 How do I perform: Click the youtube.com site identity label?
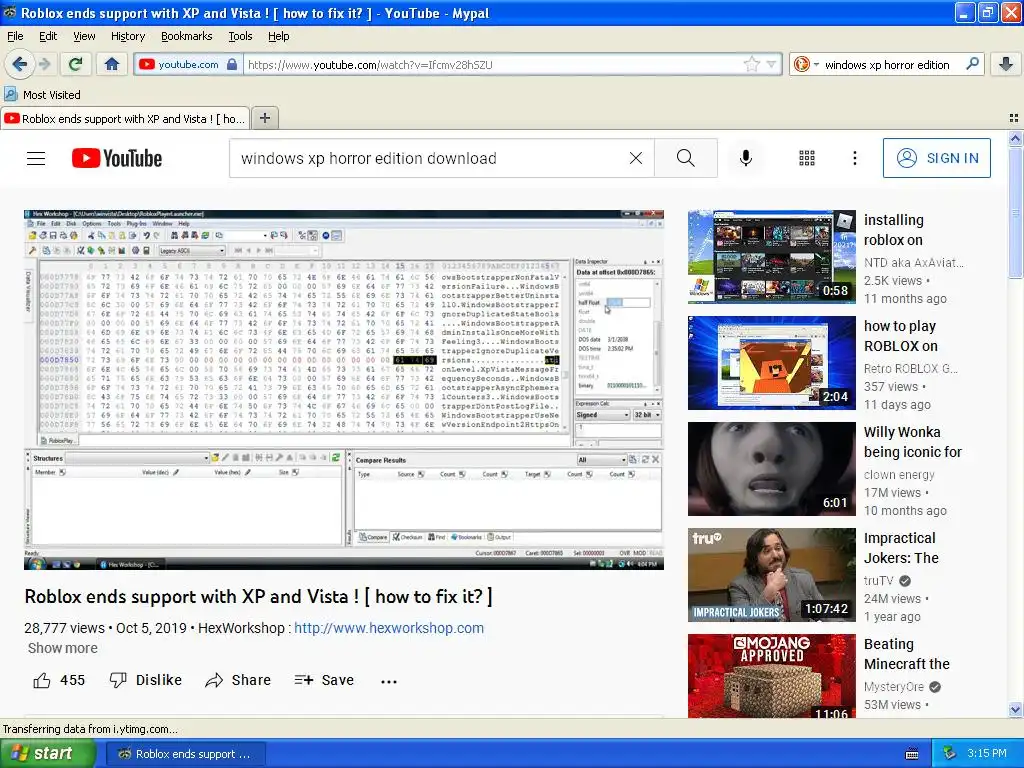click(x=188, y=64)
